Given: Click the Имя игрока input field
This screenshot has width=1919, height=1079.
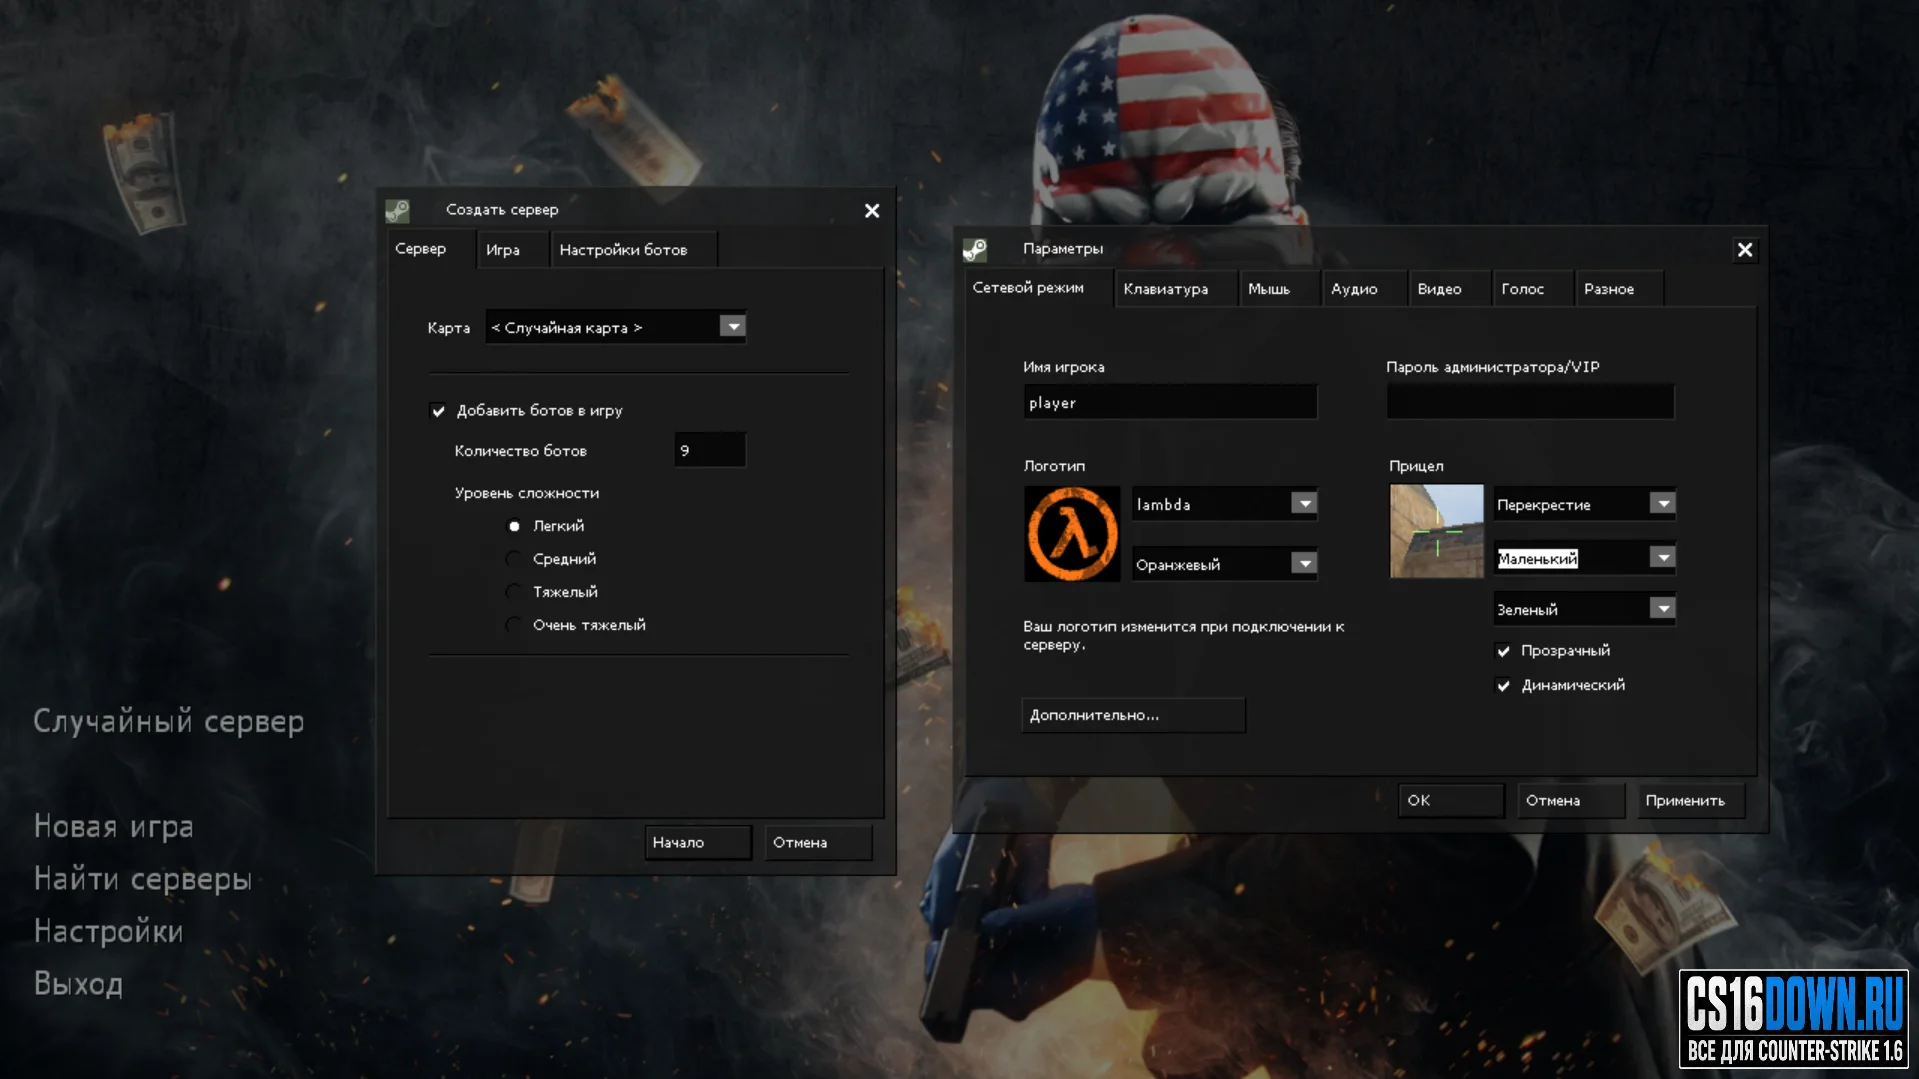Looking at the screenshot, I should pyautogui.click(x=1170, y=403).
